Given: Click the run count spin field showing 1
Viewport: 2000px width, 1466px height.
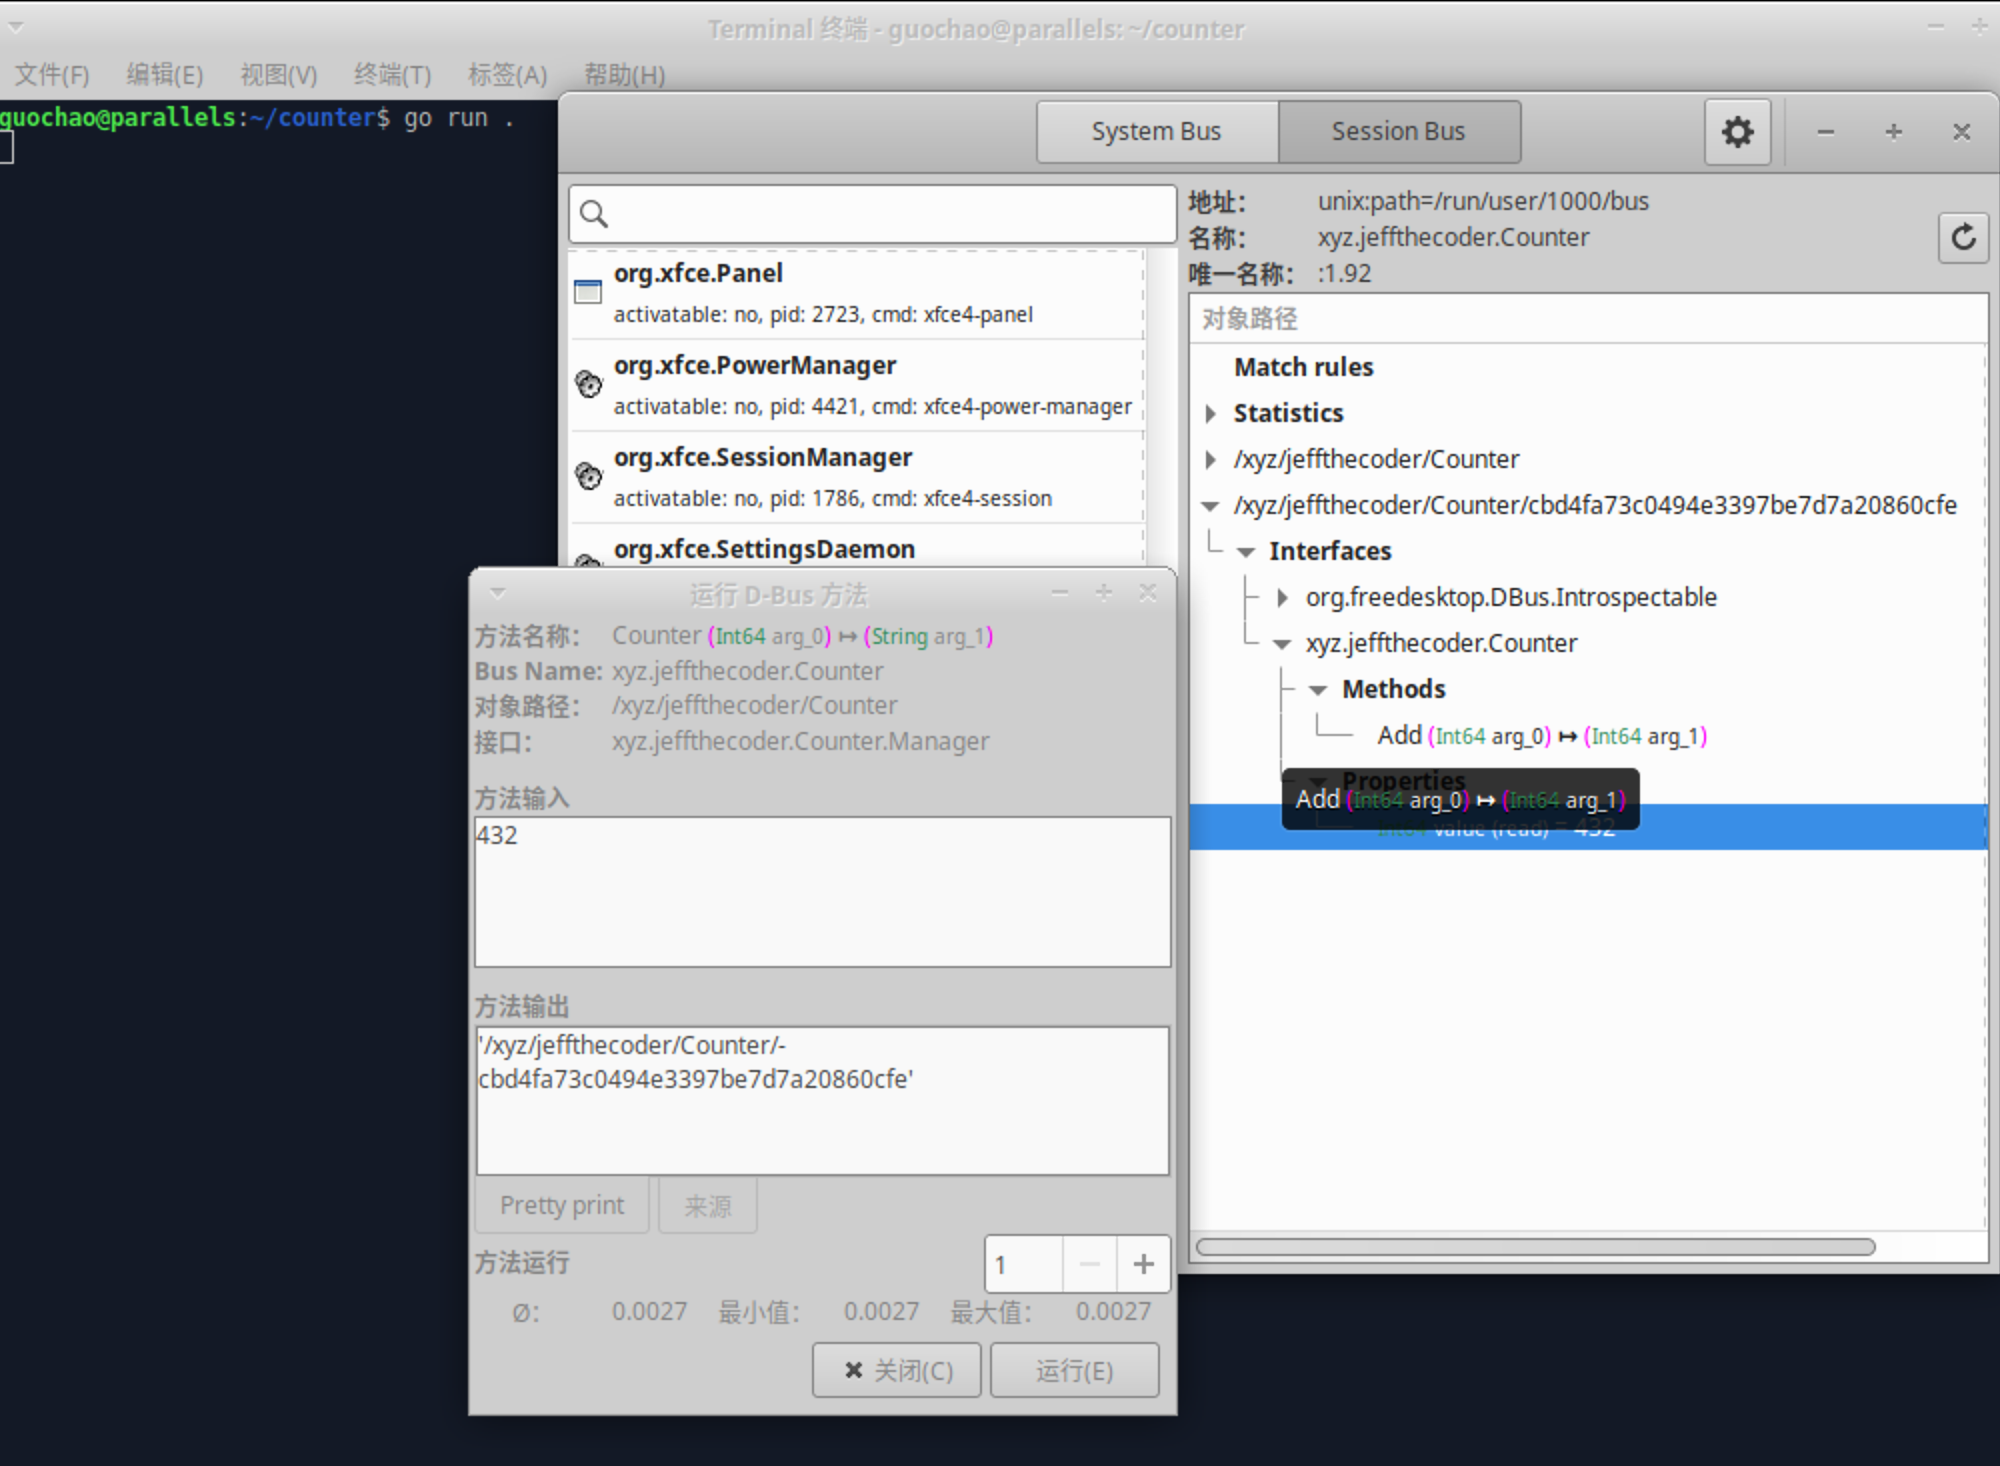Looking at the screenshot, I should (1024, 1264).
